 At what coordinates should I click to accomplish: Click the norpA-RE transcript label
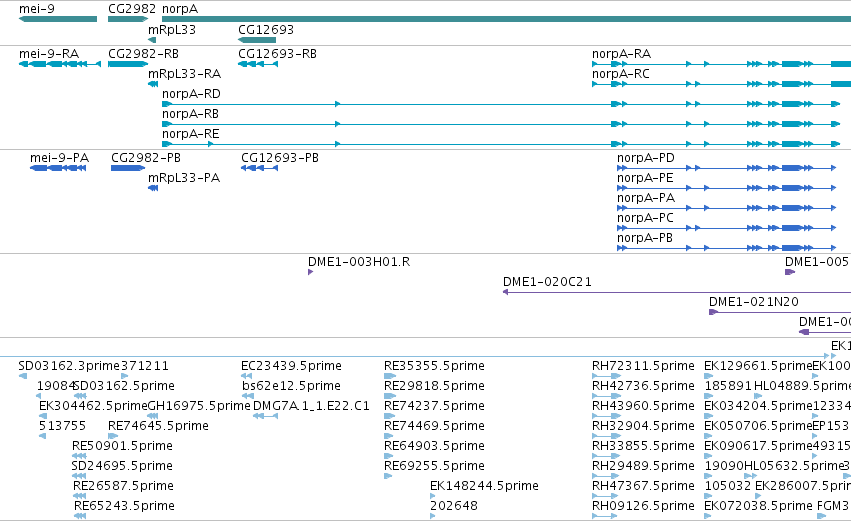pos(190,135)
